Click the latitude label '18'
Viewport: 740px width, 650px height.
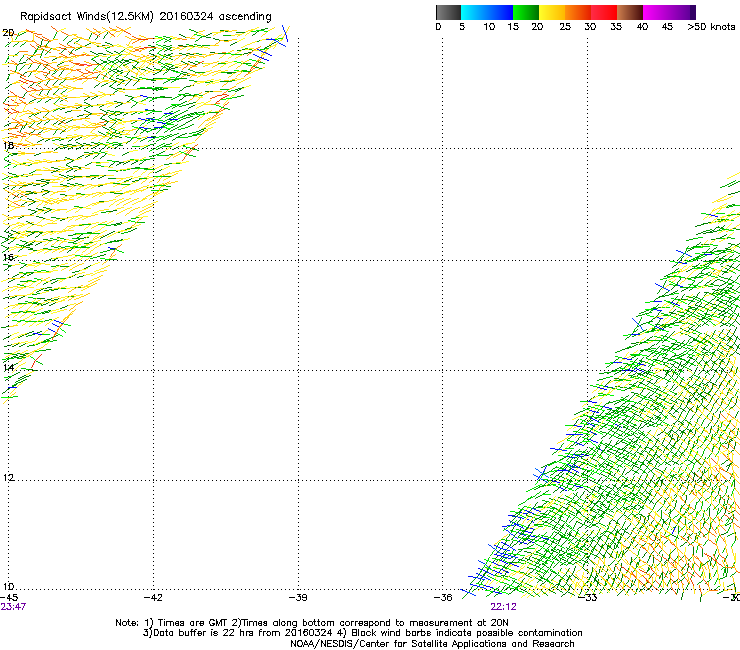coord(8,145)
